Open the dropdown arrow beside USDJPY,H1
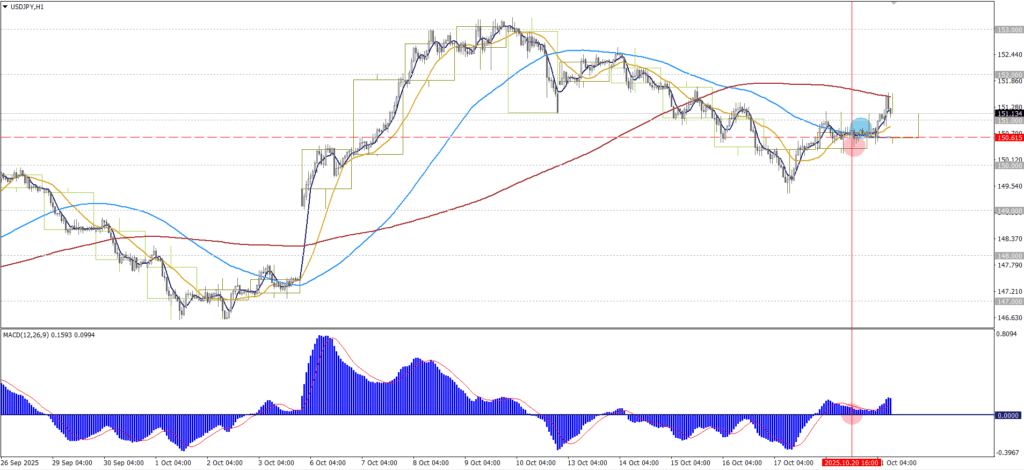 pos(5,6)
